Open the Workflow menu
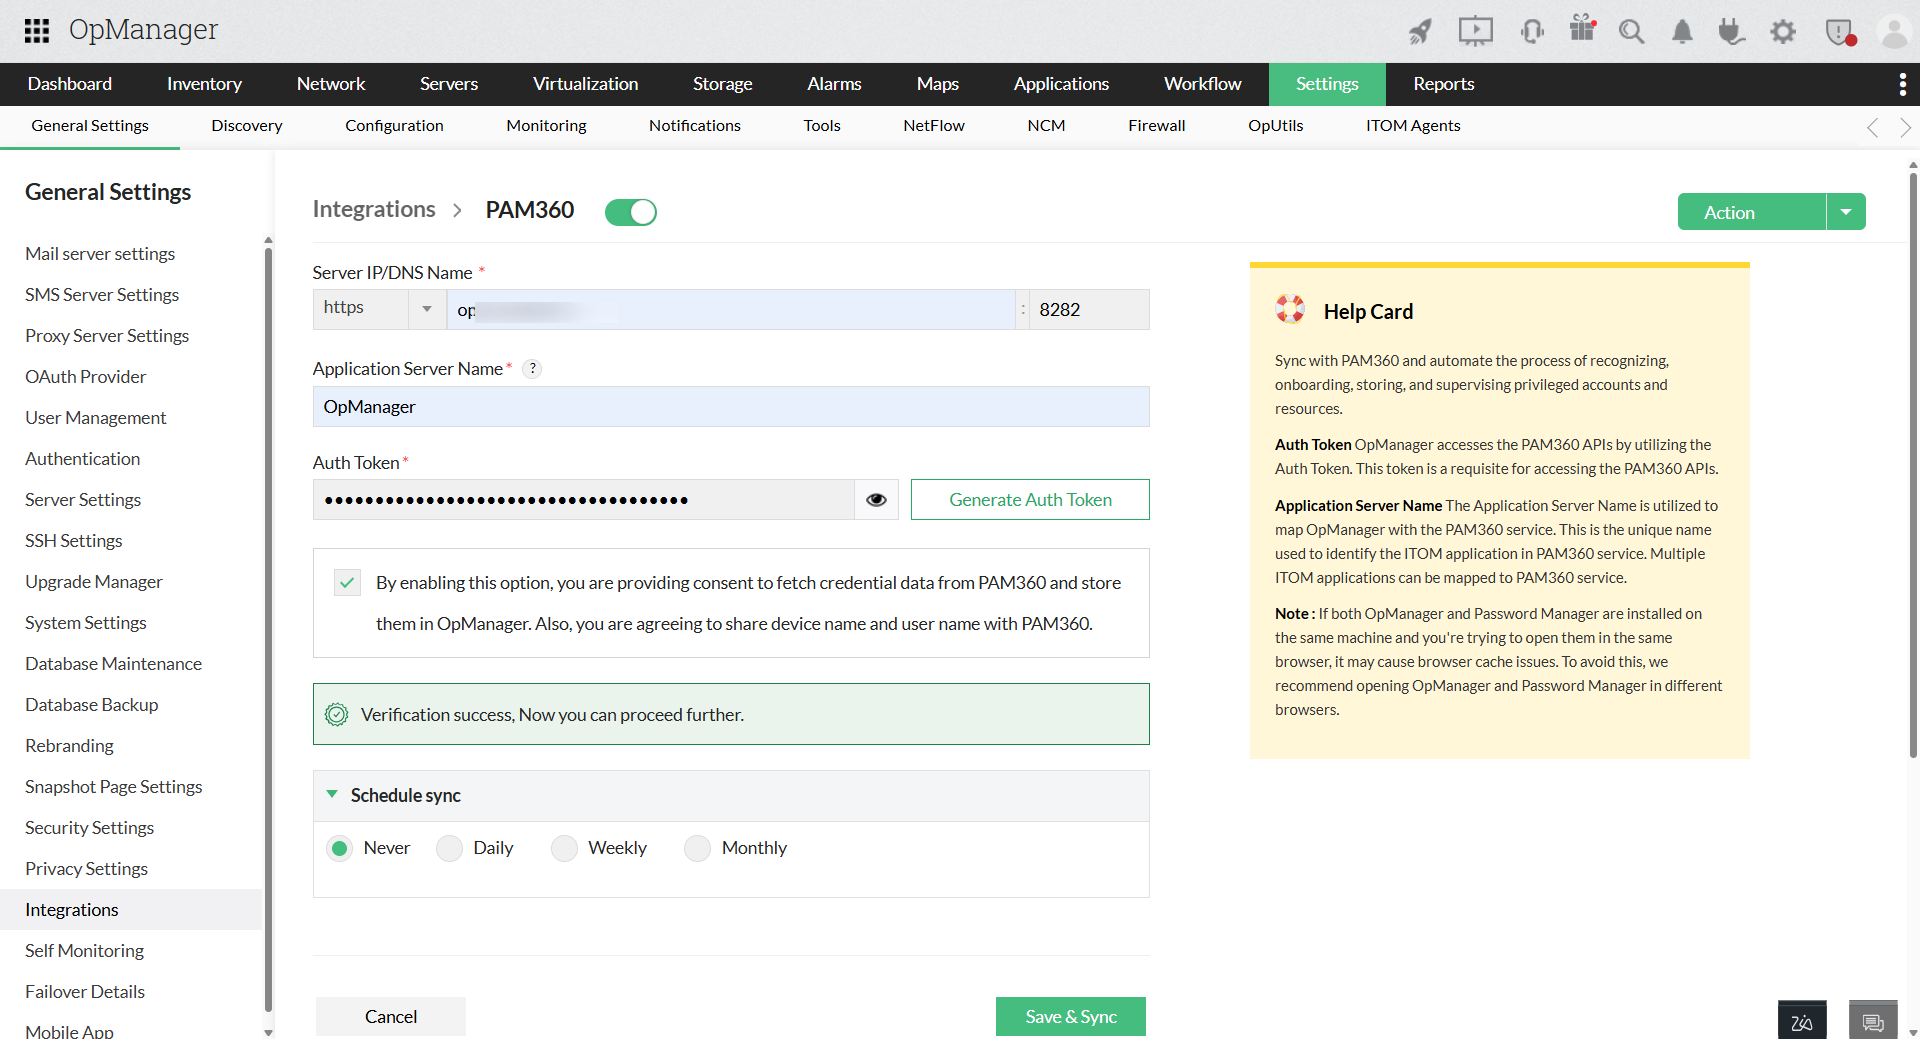1920x1039 pixels. [x=1202, y=84]
